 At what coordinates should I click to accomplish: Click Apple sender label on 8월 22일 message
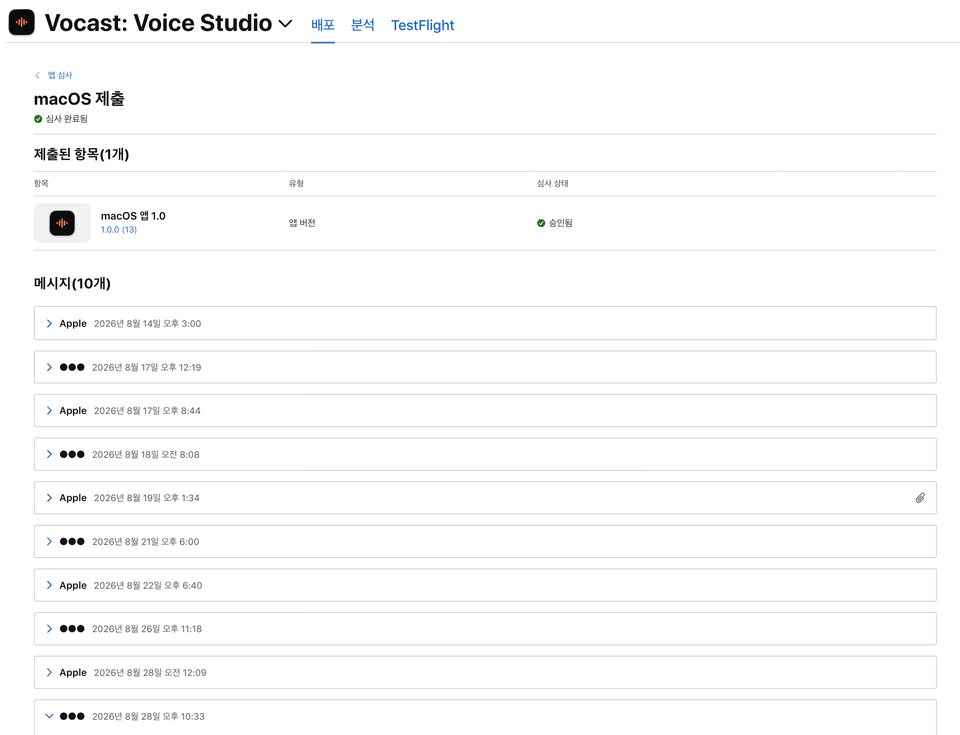(x=73, y=586)
